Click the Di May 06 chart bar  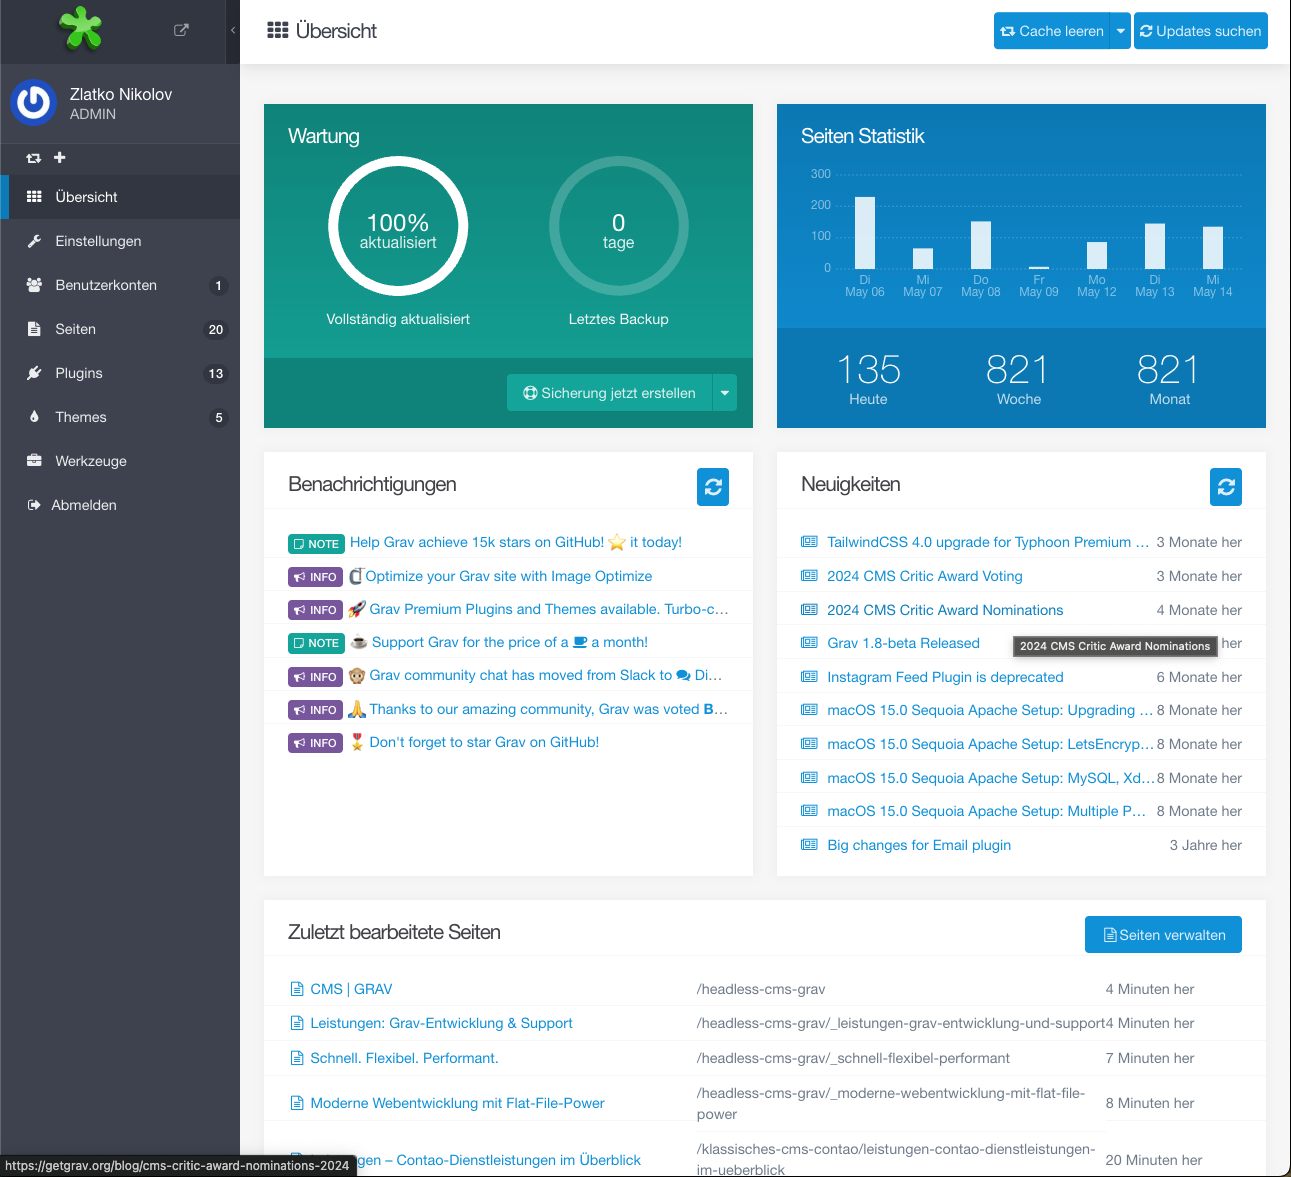(865, 232)
